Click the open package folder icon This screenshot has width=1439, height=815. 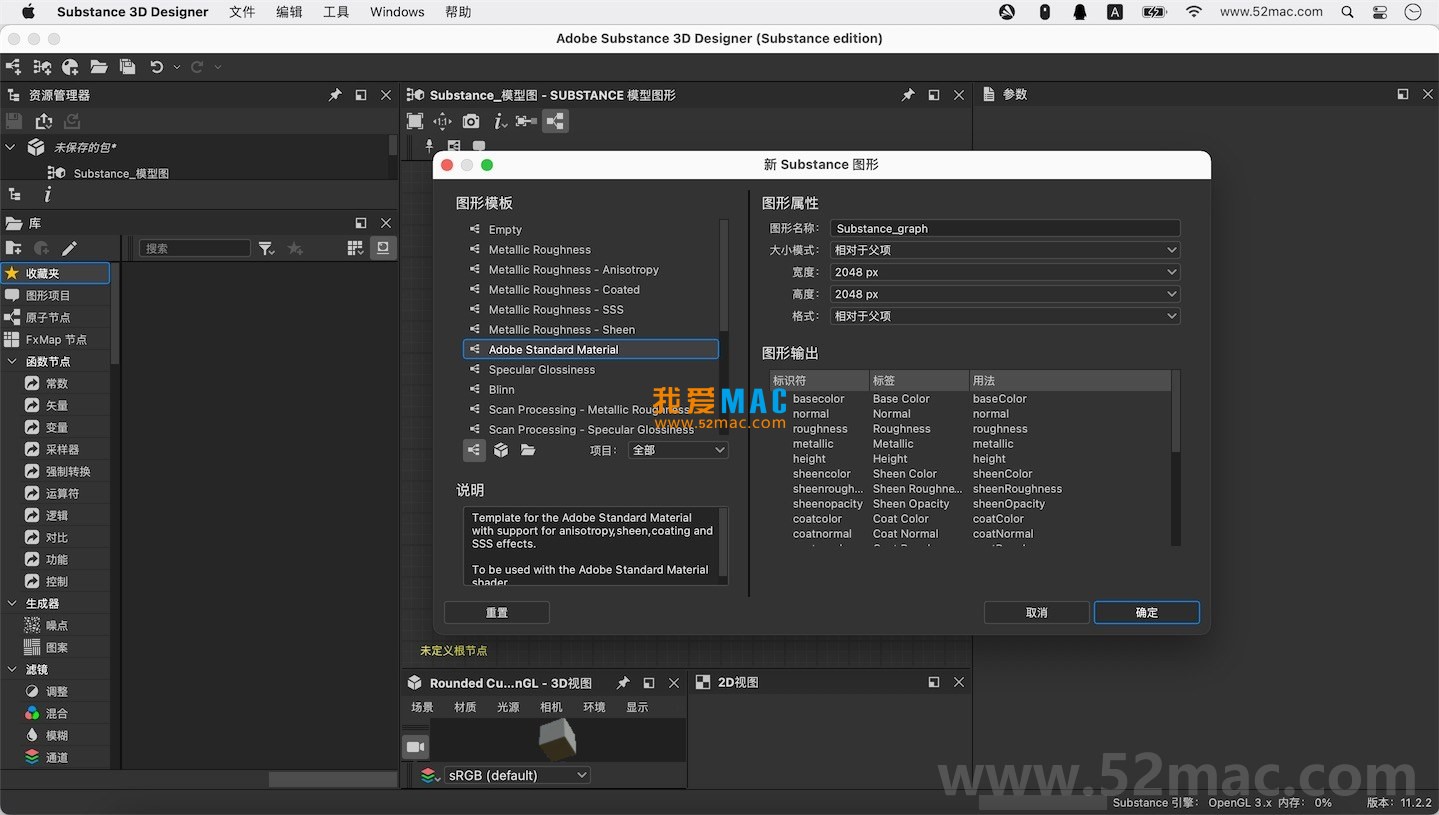coord(99,67)
